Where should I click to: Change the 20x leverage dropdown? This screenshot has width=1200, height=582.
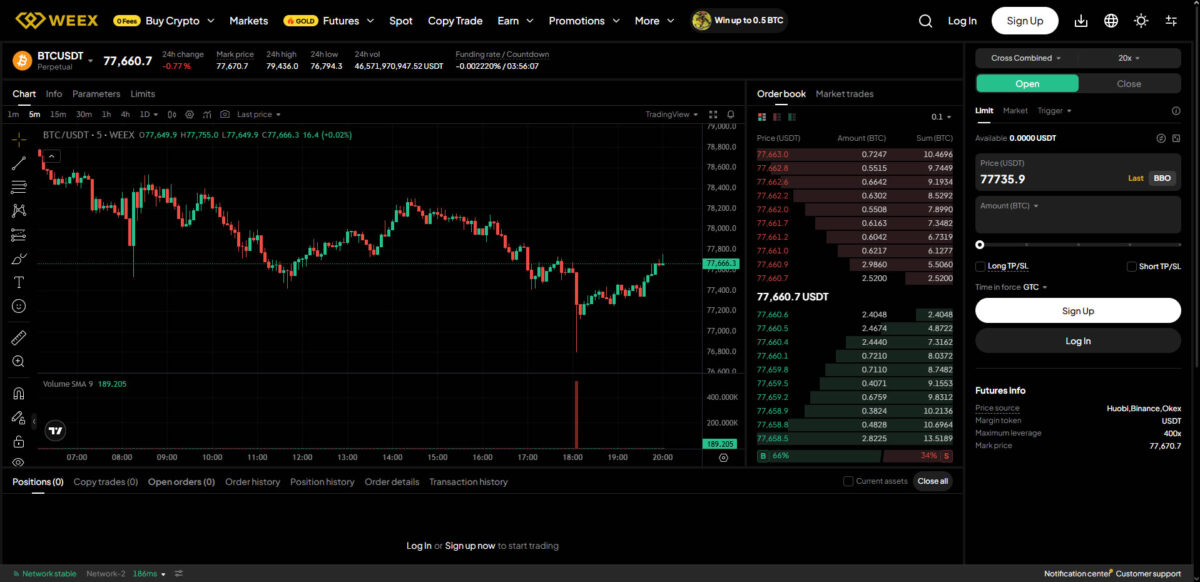coord(1129,58)
